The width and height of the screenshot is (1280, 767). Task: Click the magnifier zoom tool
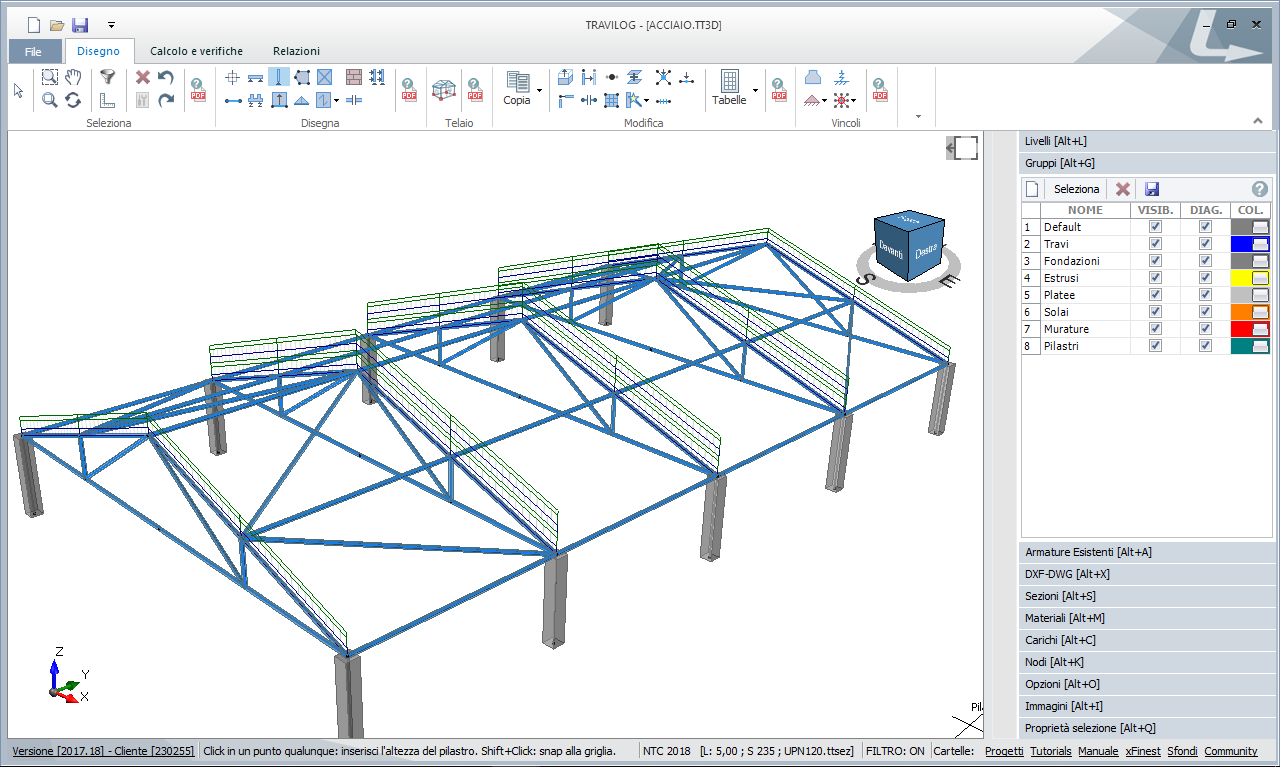point(49,100)
